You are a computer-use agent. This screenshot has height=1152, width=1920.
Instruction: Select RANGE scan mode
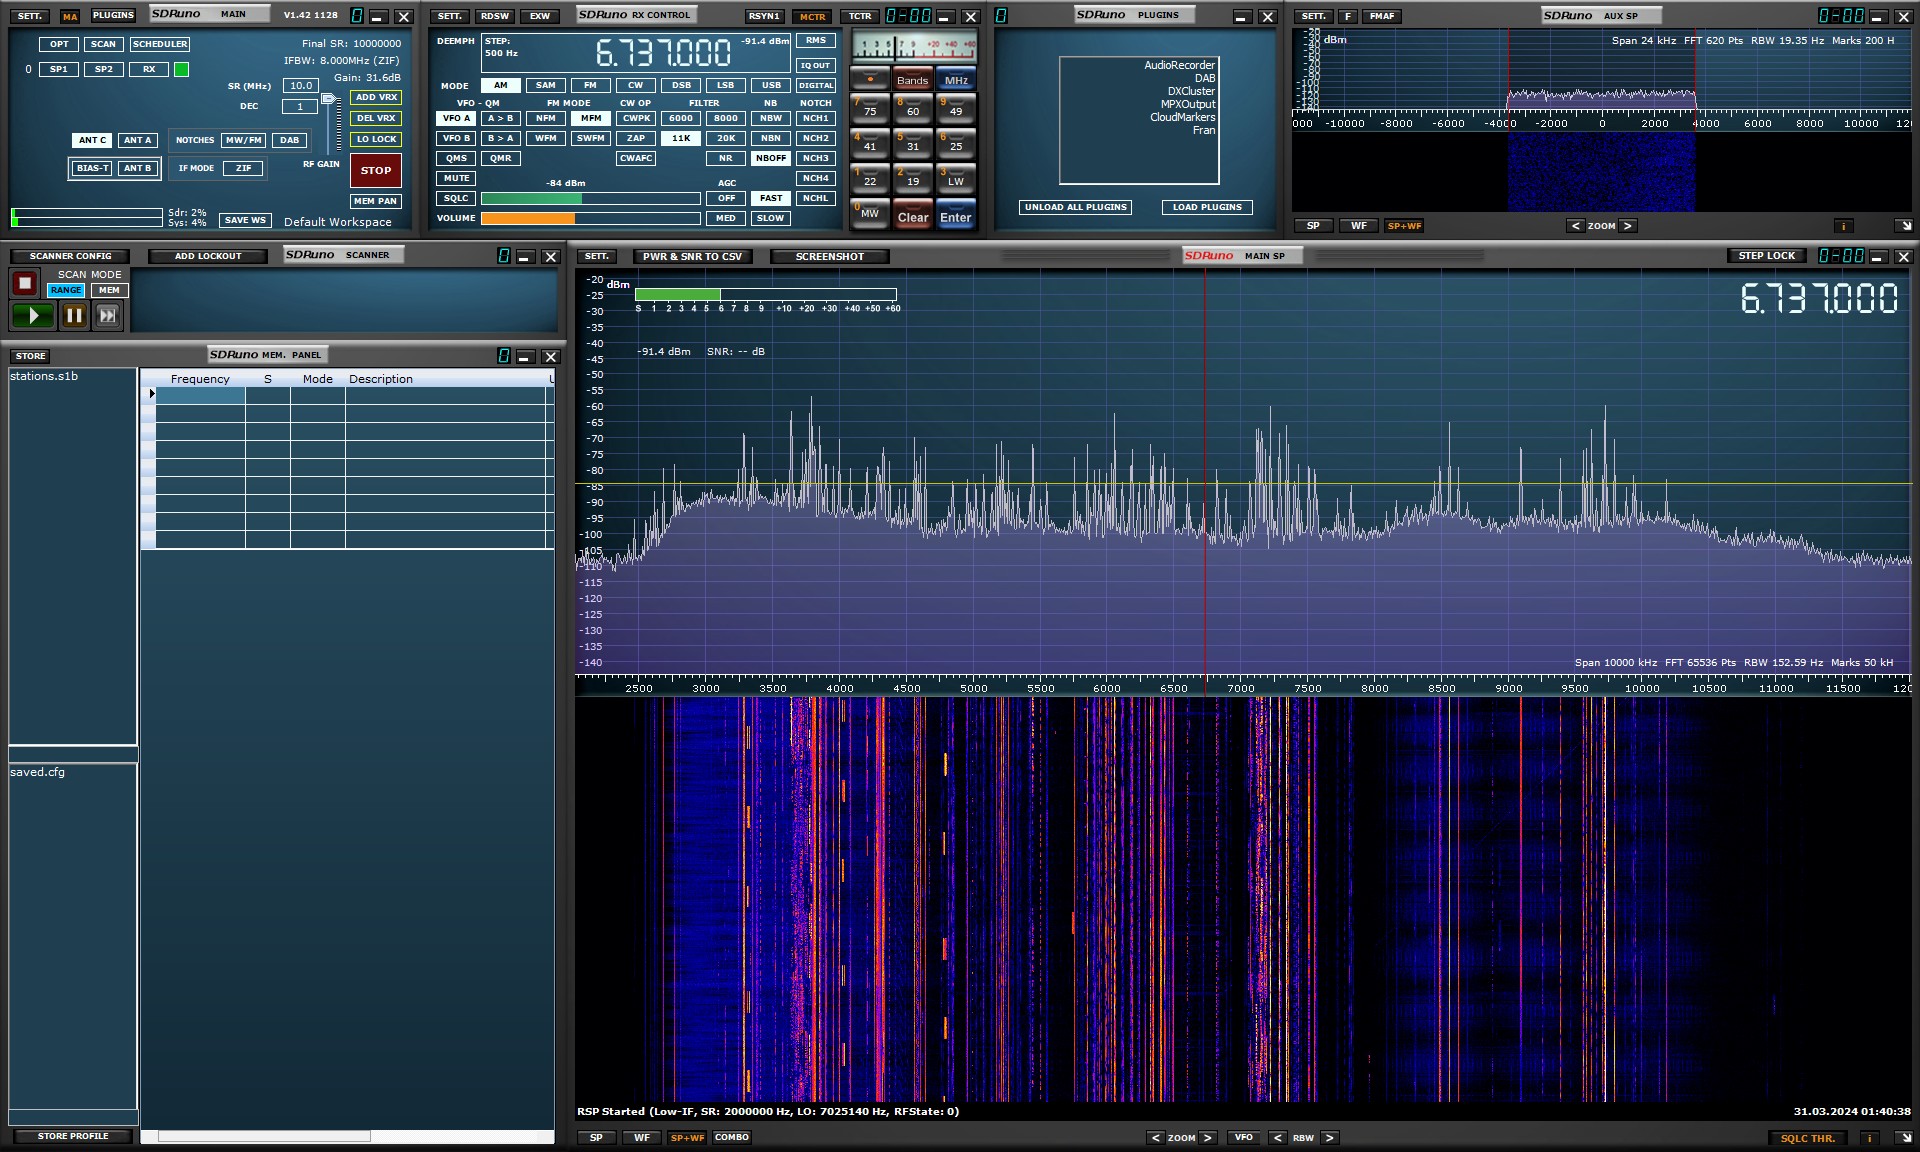[66, 290]
